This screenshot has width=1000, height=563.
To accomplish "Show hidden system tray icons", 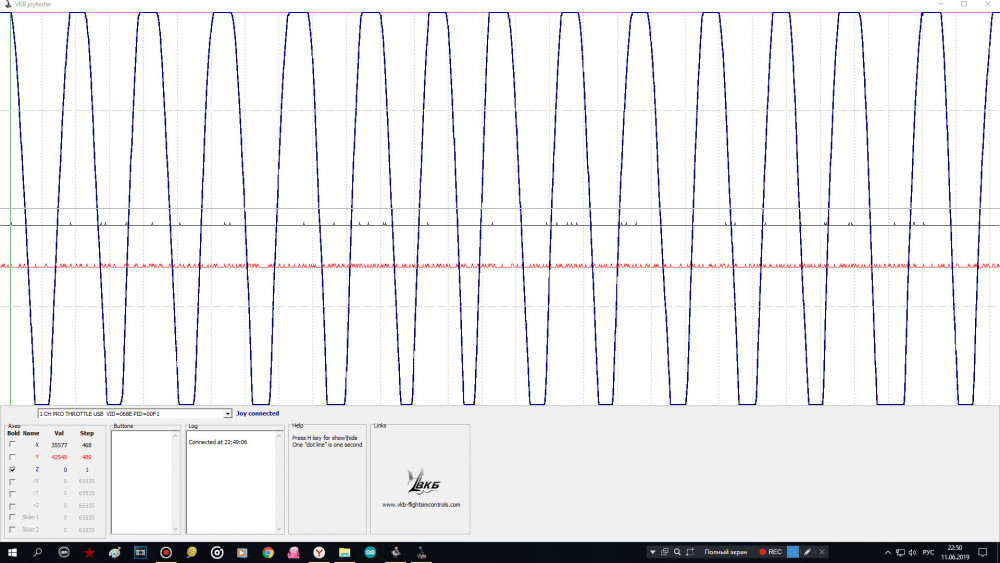I will (887, 552).
